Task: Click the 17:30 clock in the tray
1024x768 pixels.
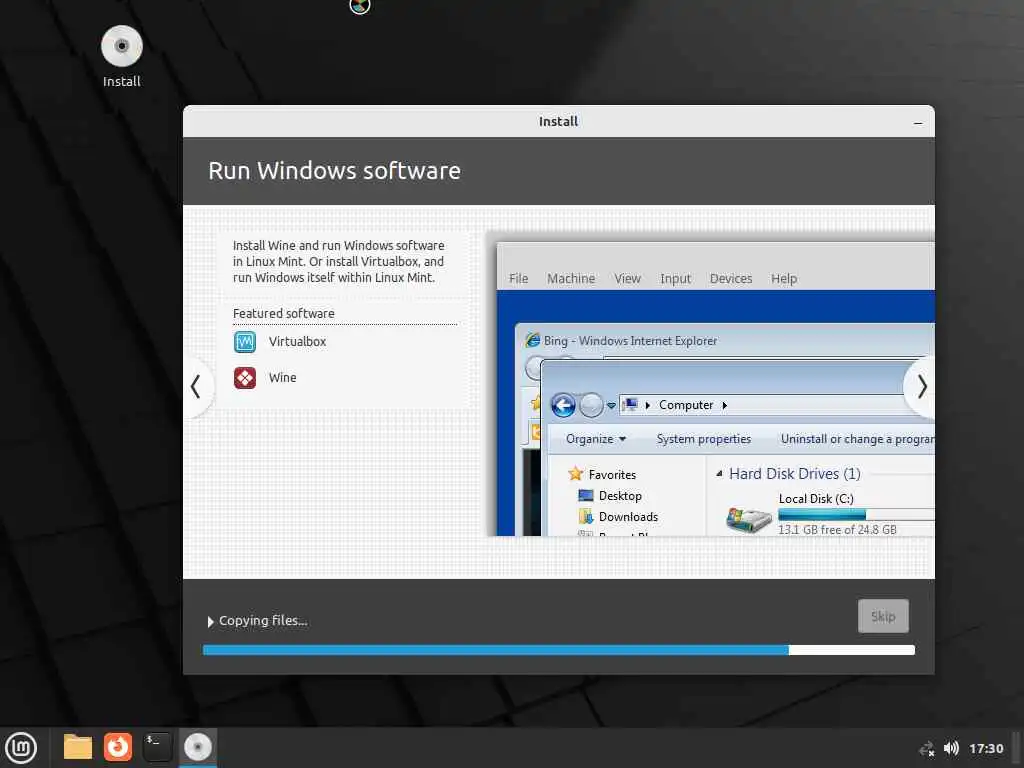Action: pos(986,748)
